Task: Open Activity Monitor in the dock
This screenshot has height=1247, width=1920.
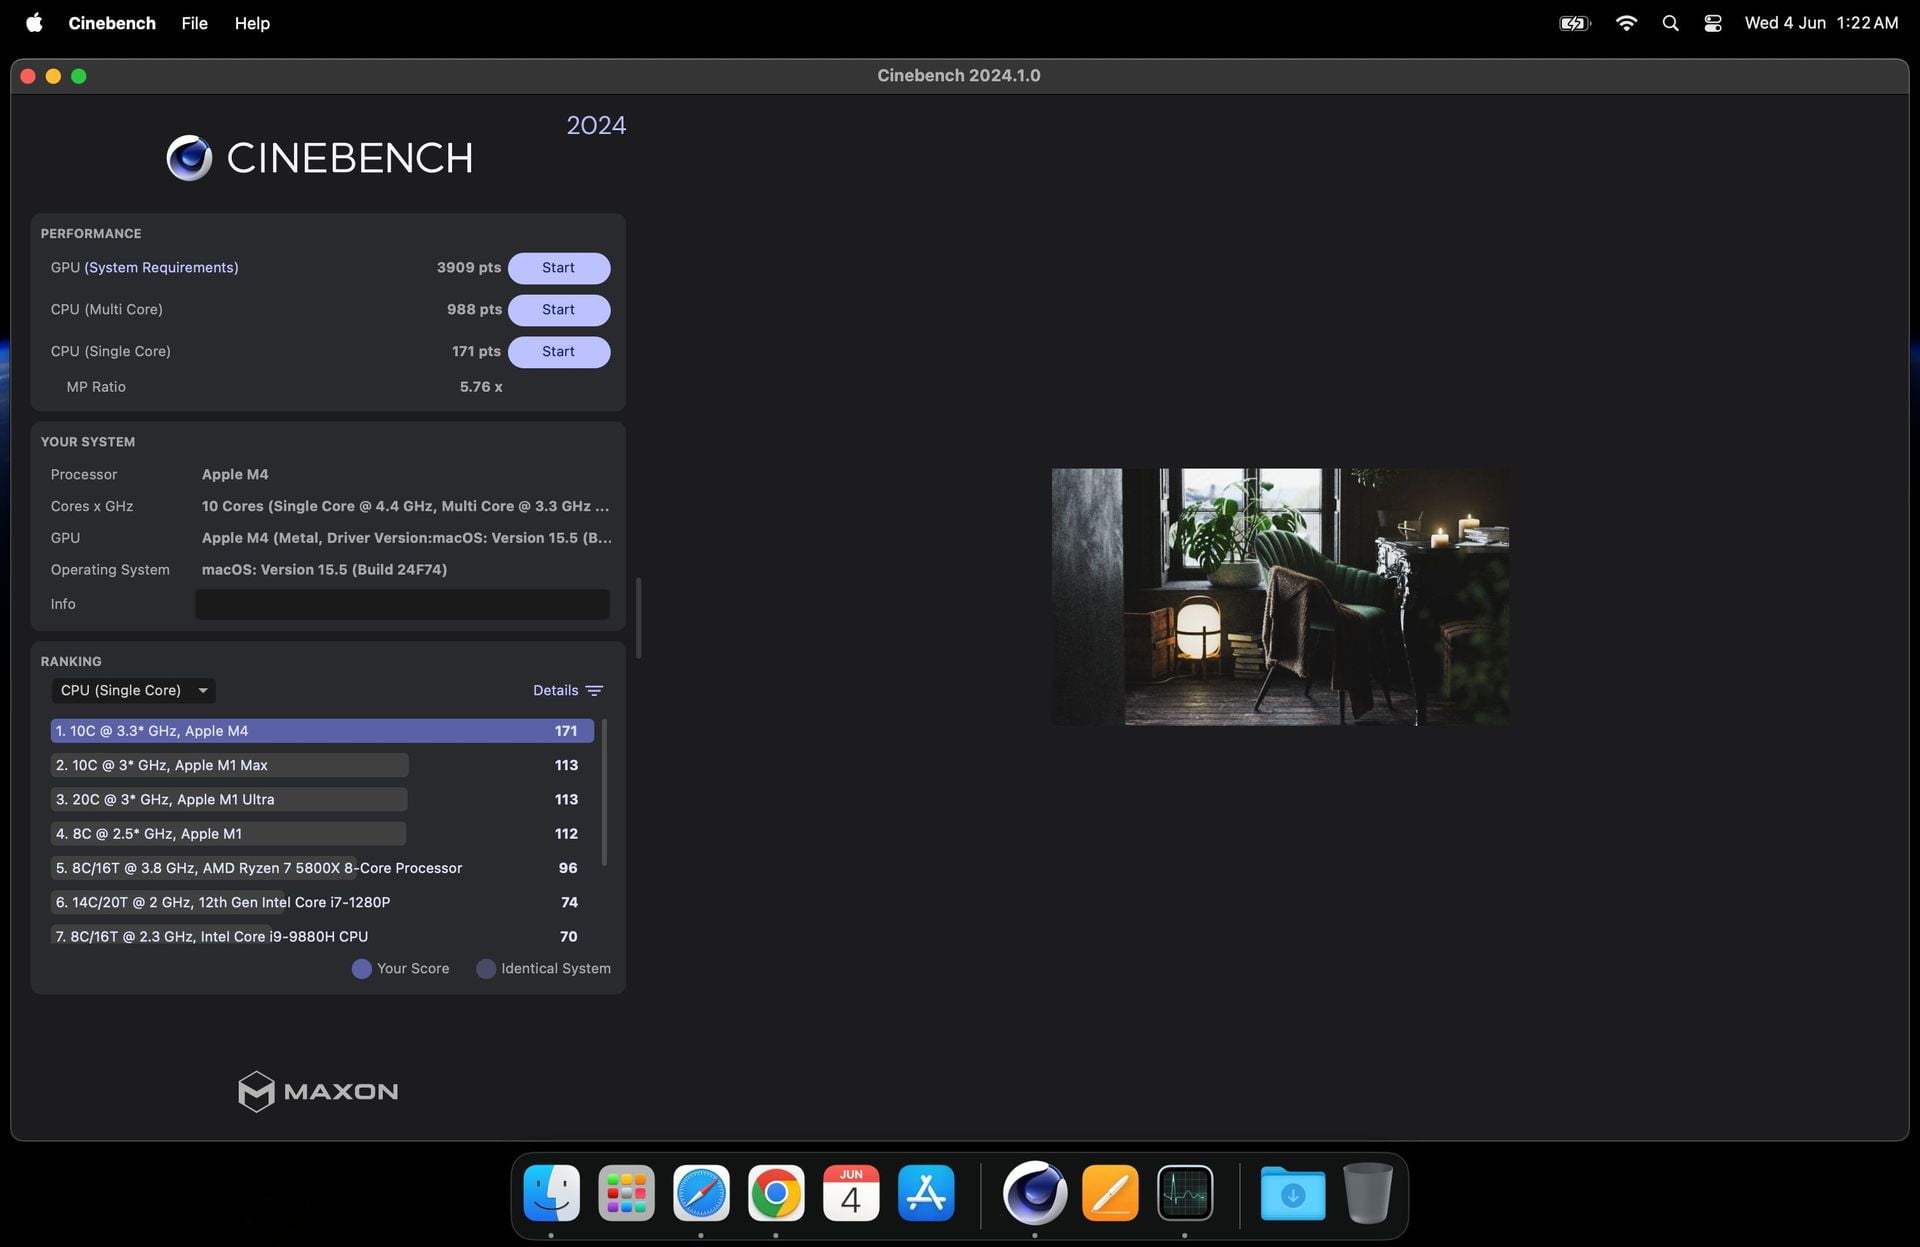Action: [1185, 1193]
